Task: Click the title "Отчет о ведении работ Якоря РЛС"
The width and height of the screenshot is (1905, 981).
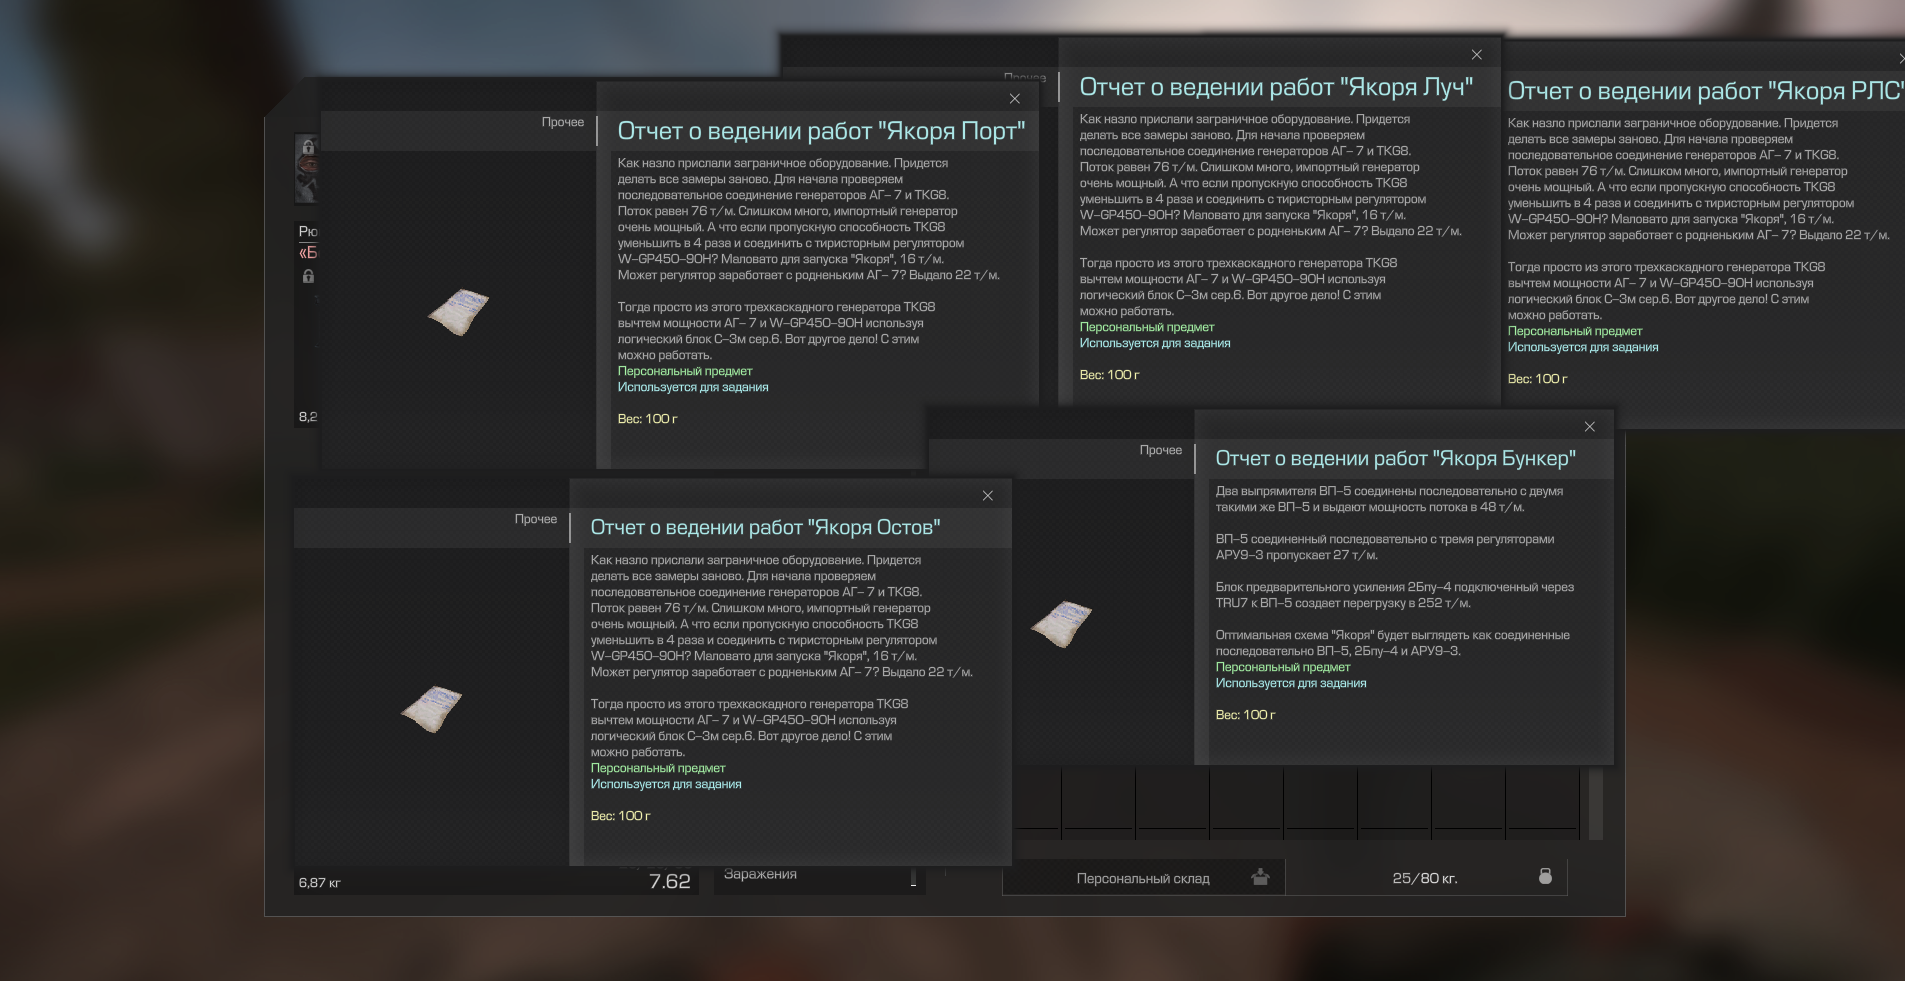Action: (x=1704, y=91)
